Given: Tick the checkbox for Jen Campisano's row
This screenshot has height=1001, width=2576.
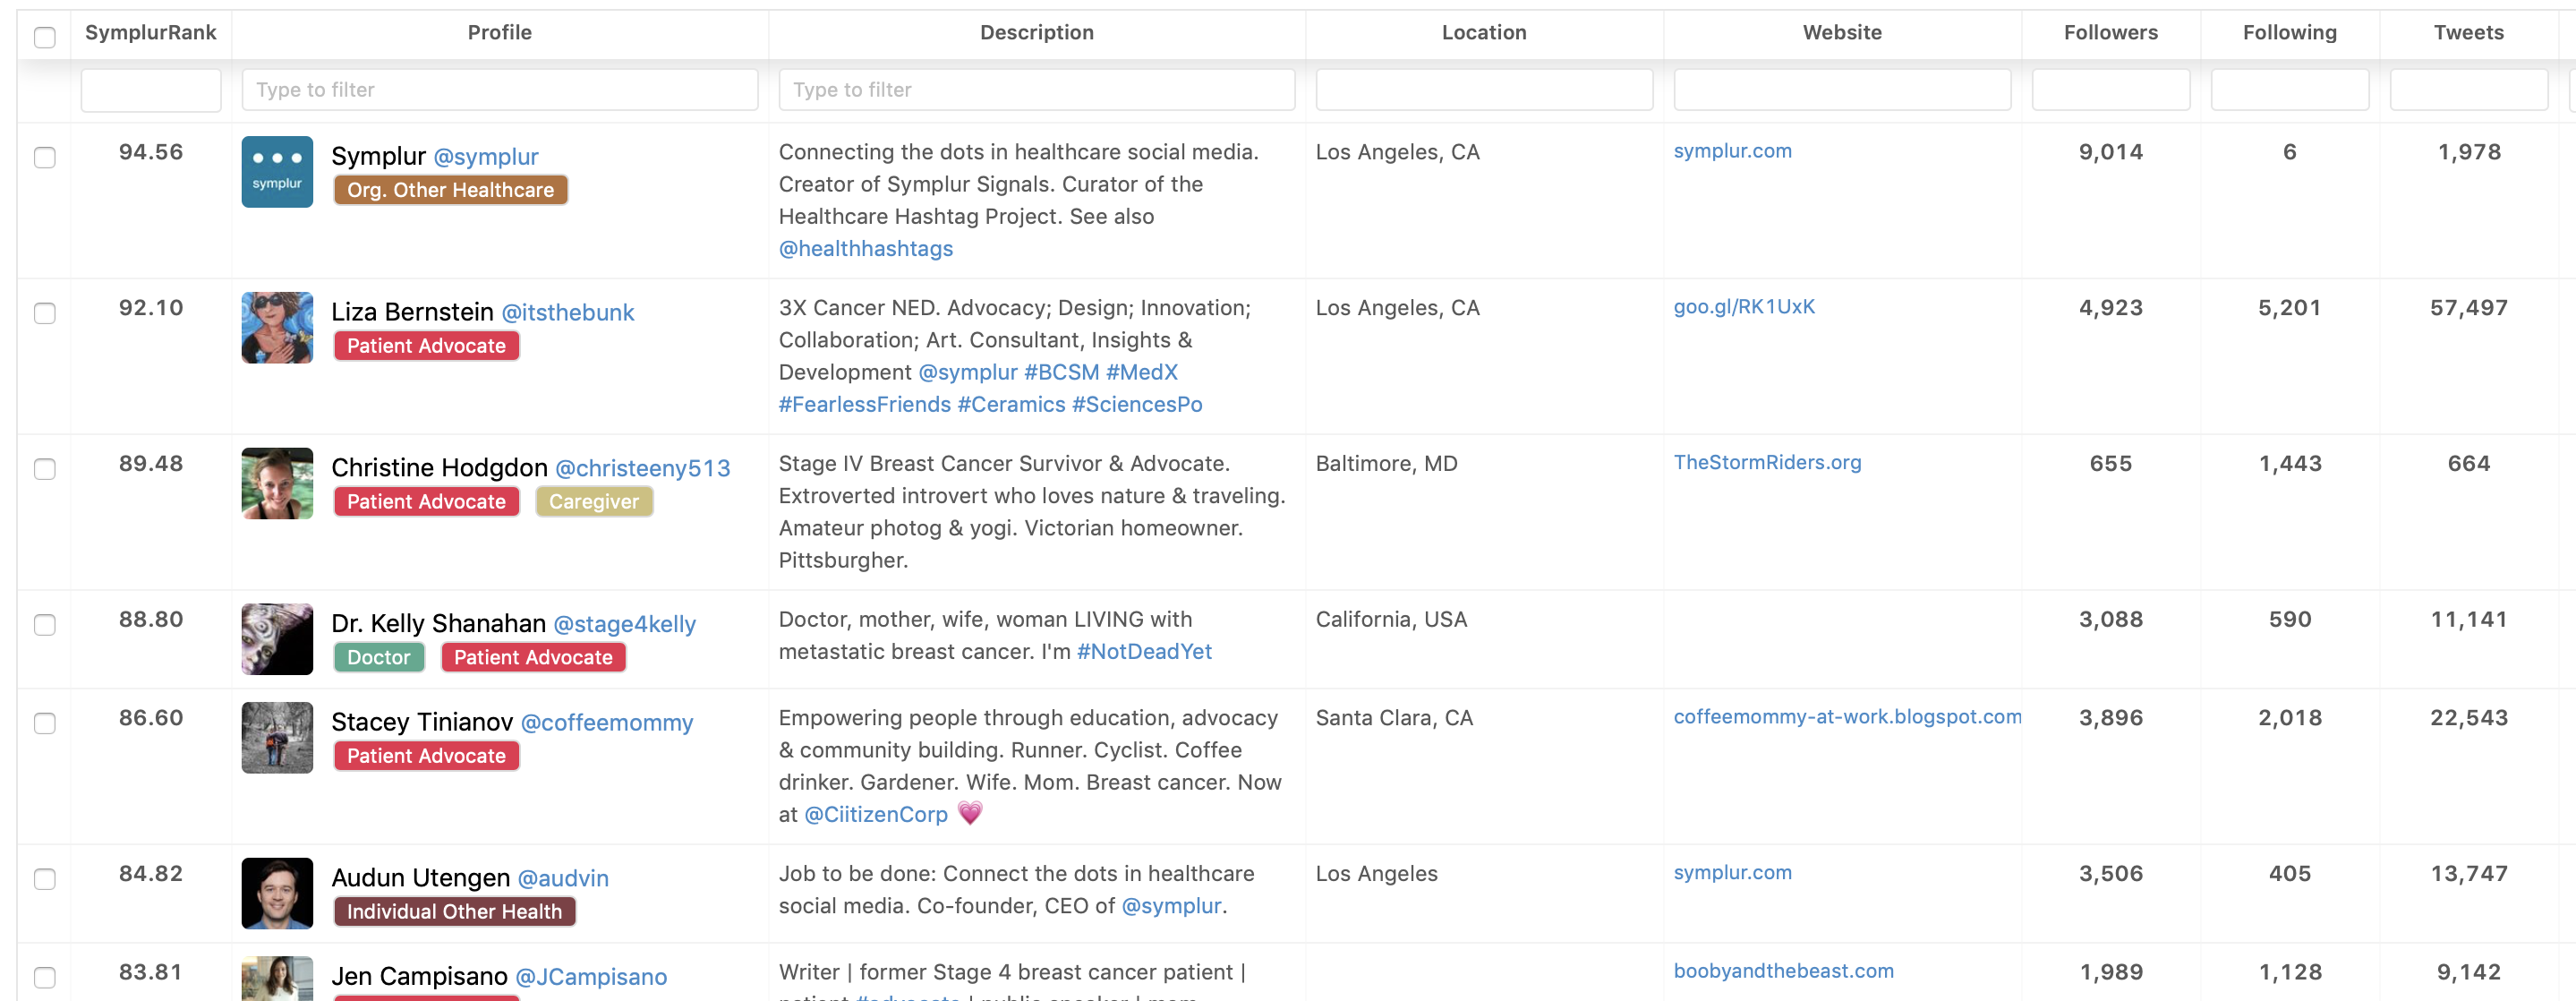Looking at the screenshot, I should pyautogui.click(x=45, y=978).
